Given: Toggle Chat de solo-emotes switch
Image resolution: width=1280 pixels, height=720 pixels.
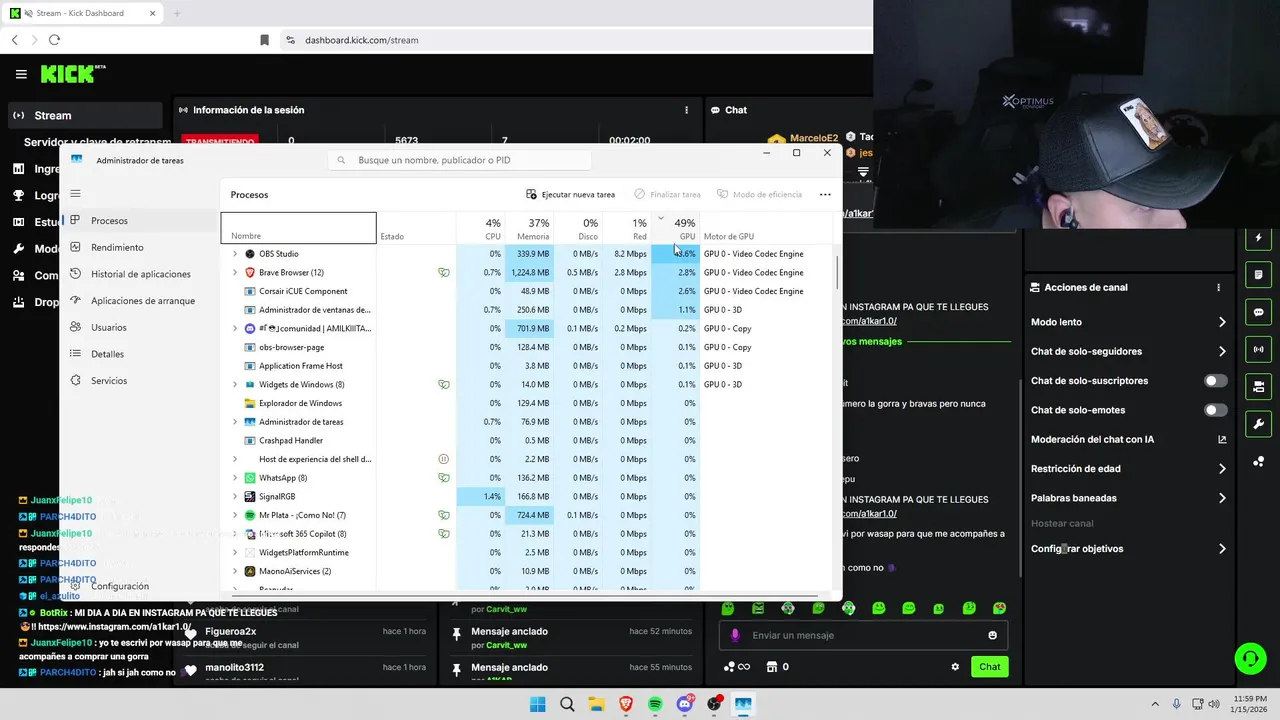Looking at the screenshot, I should click(1215, 410).
